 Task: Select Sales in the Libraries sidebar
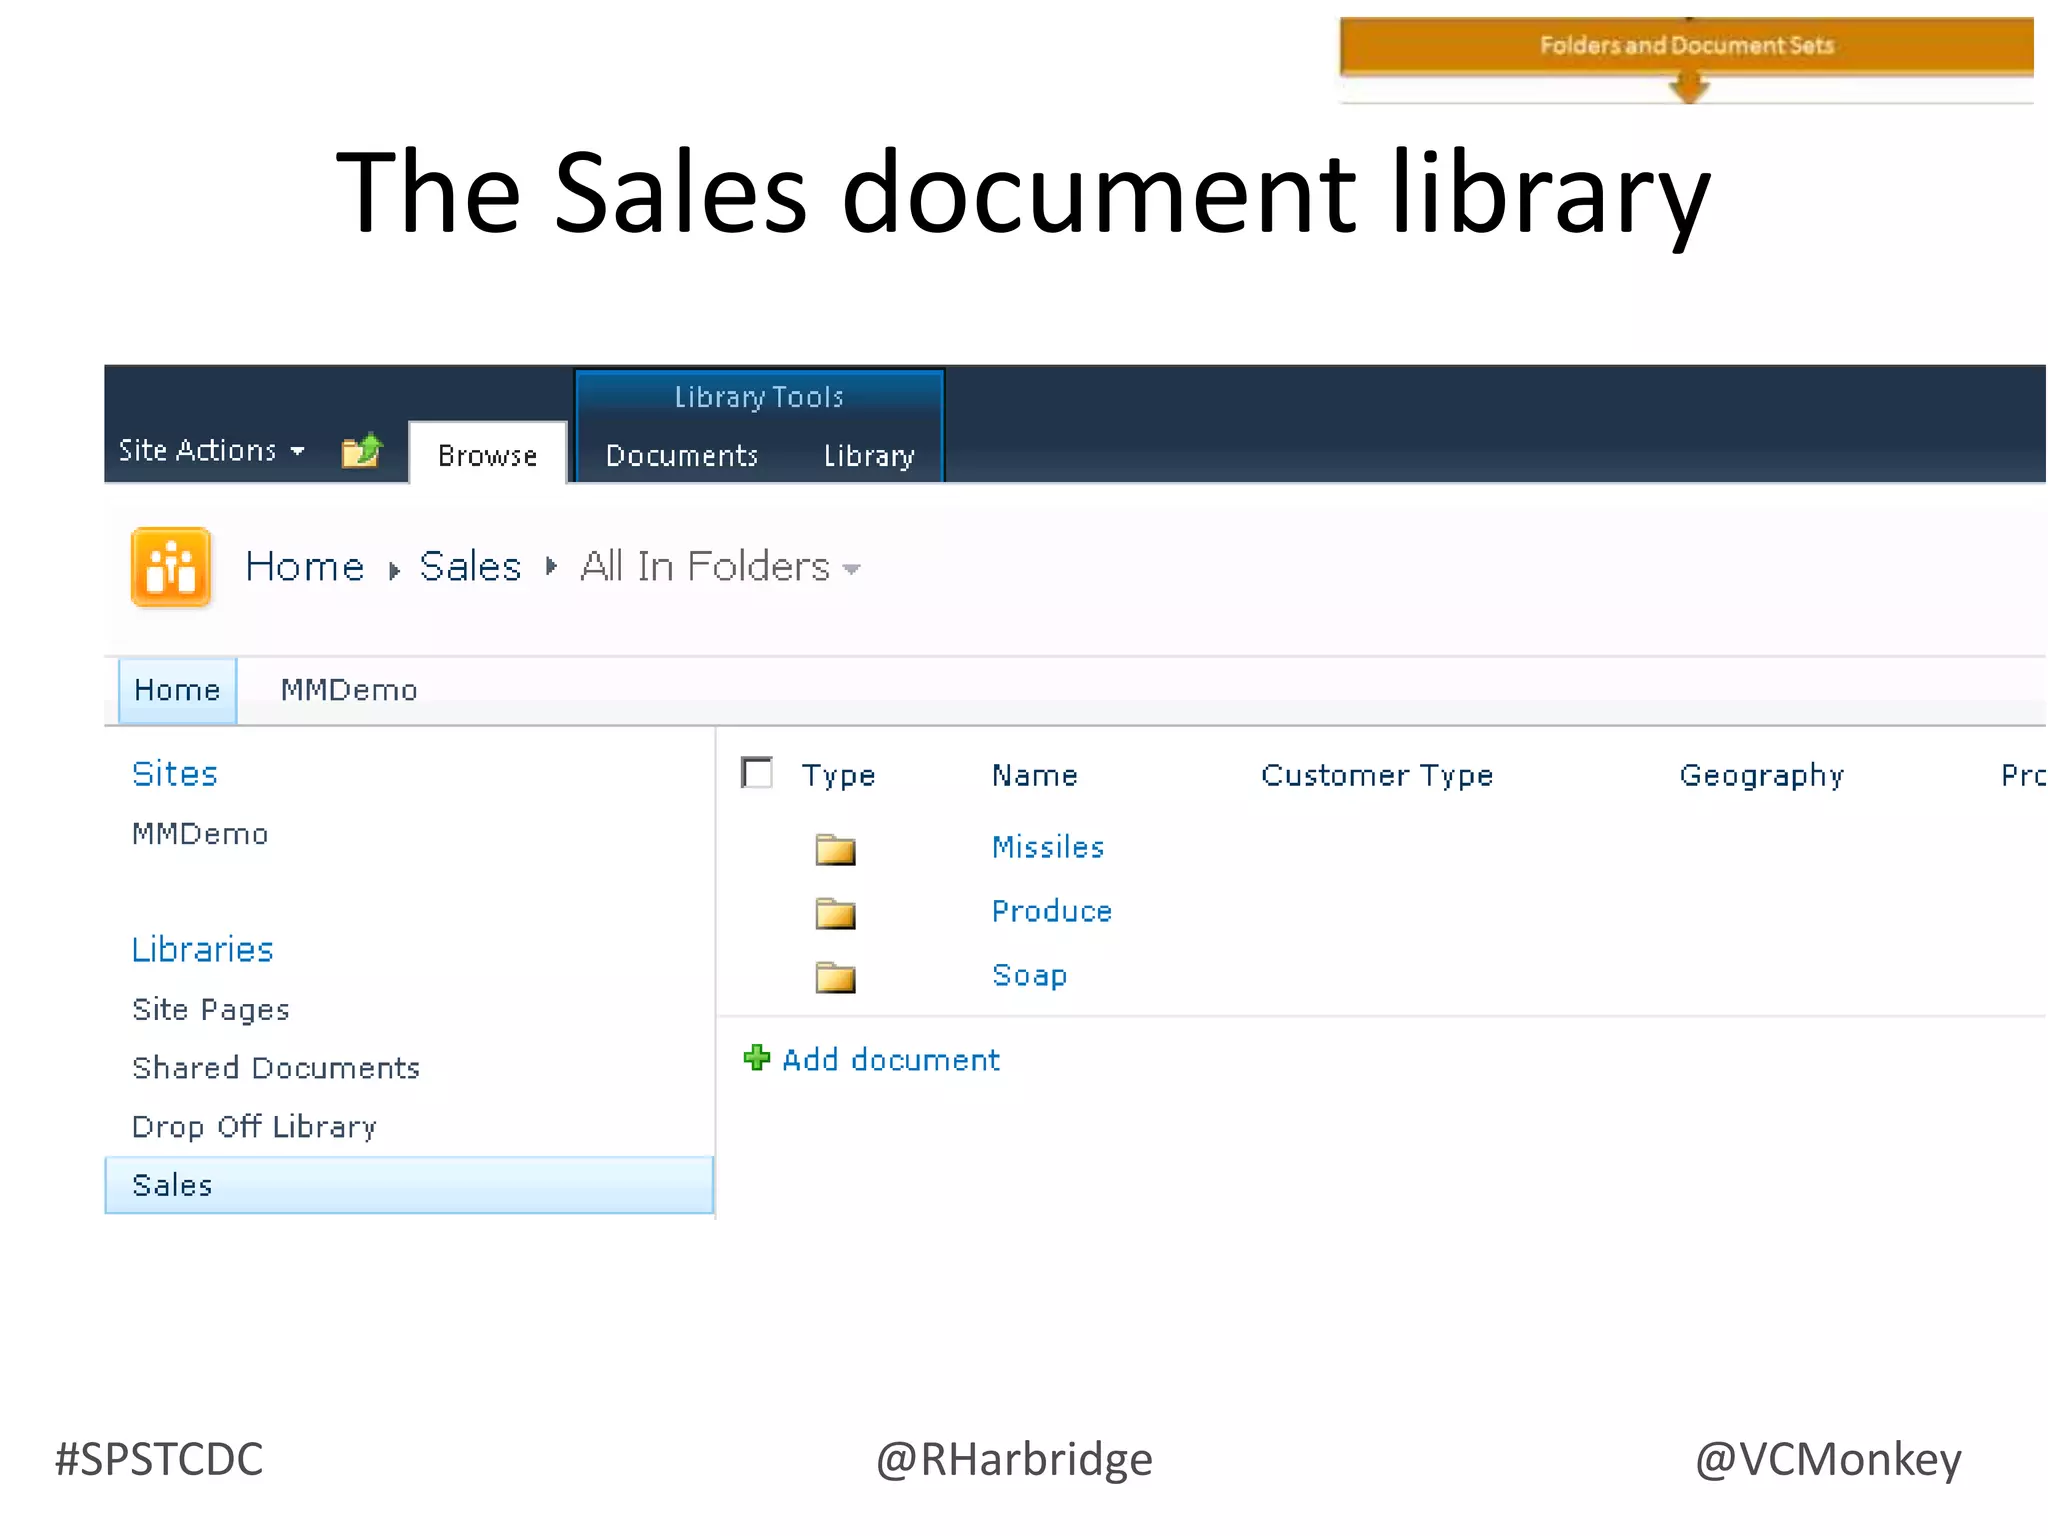pos(172,1185)
